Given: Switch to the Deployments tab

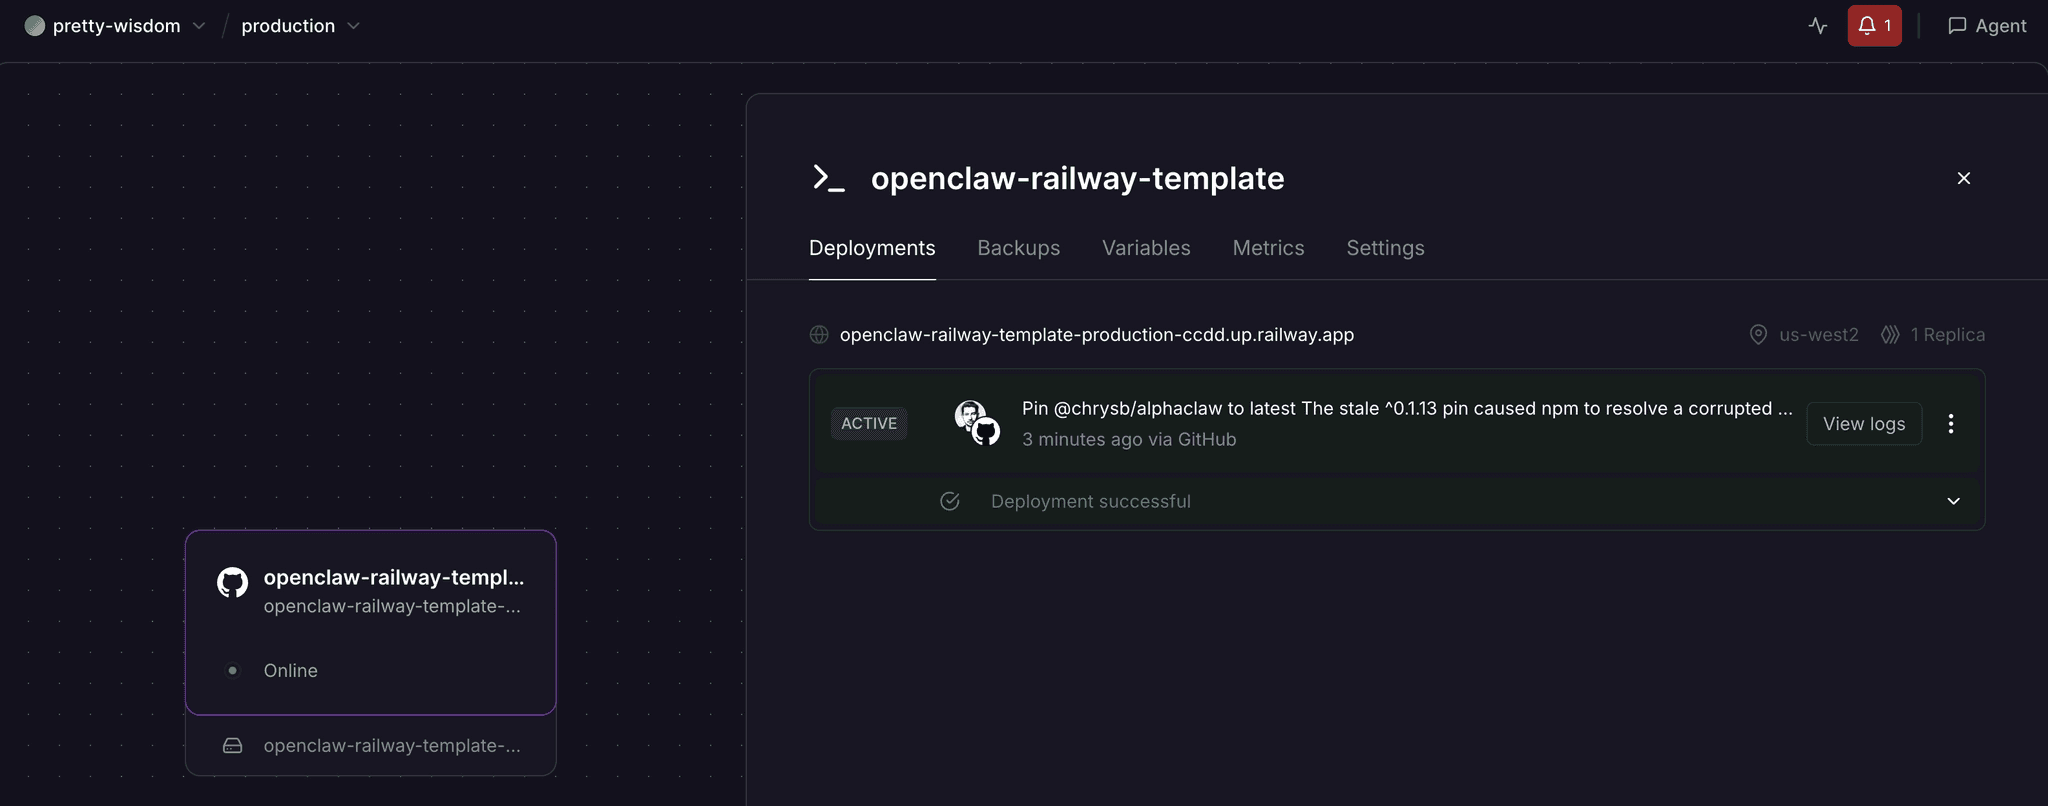Looking at the screenshot, I should tap(872, 248).
